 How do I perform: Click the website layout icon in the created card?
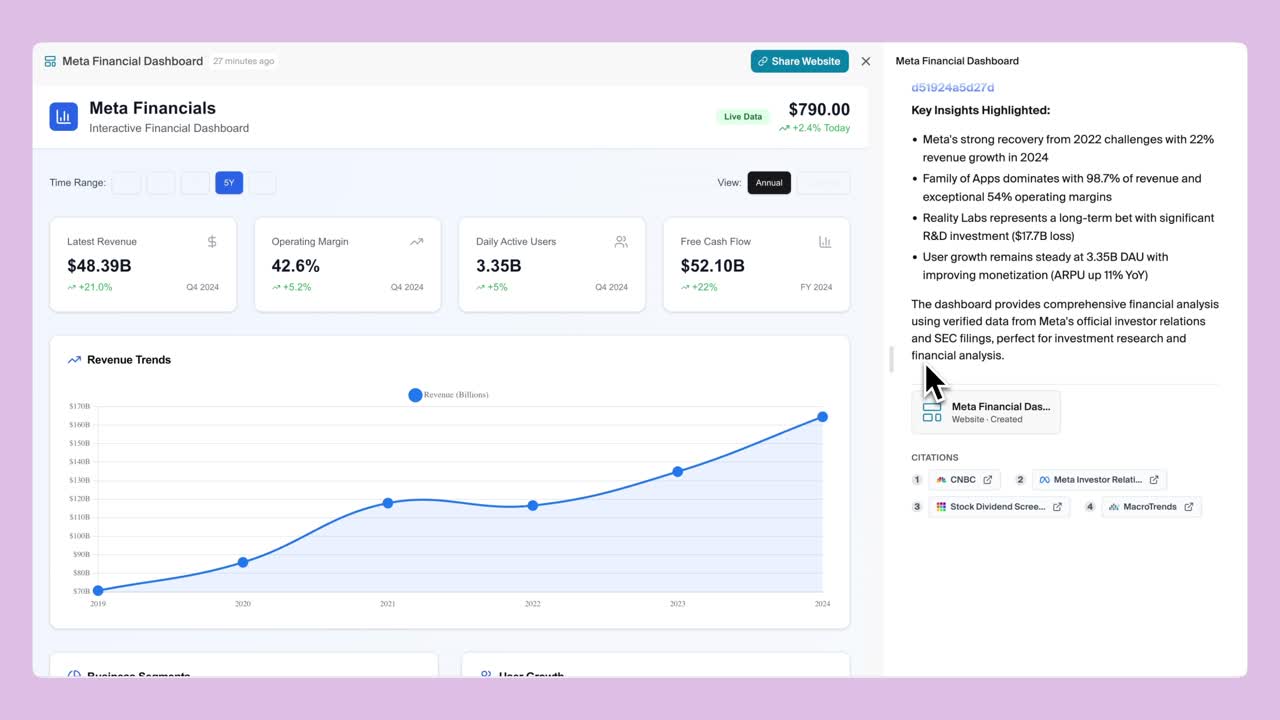[x=932, y=412]
